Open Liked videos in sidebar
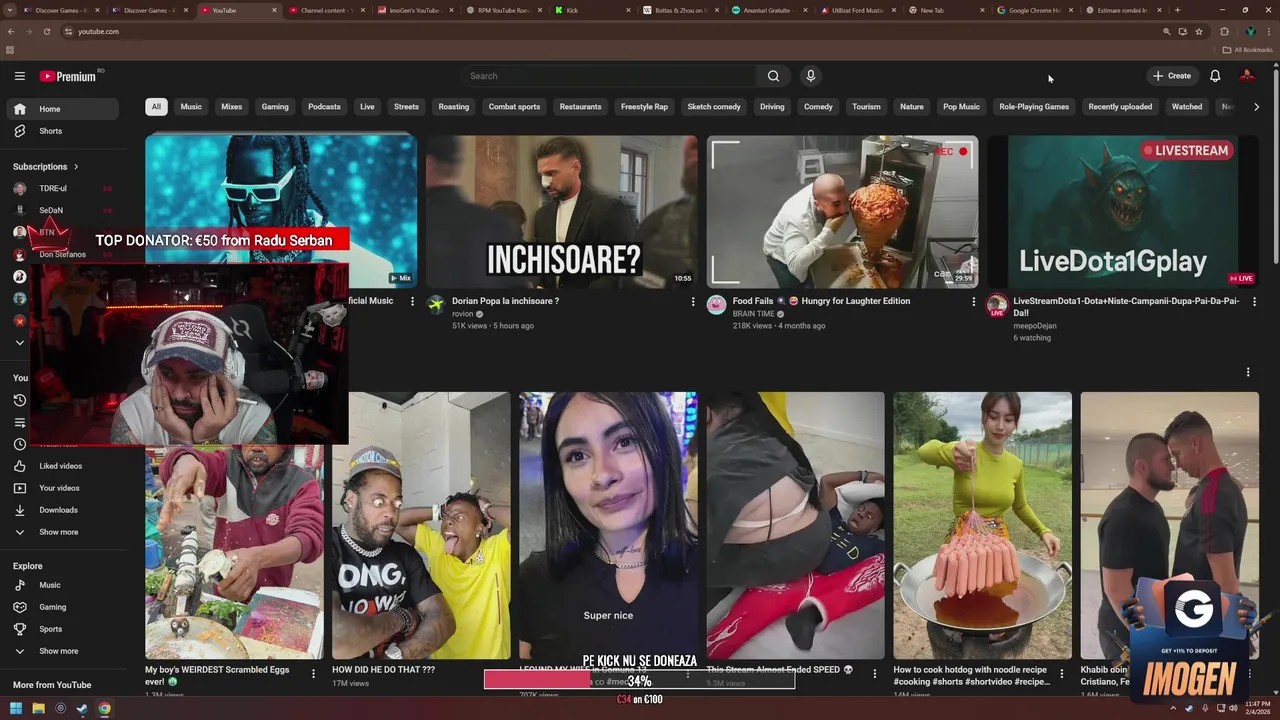This screenshot has height=720, width=1280. [65, 466]
